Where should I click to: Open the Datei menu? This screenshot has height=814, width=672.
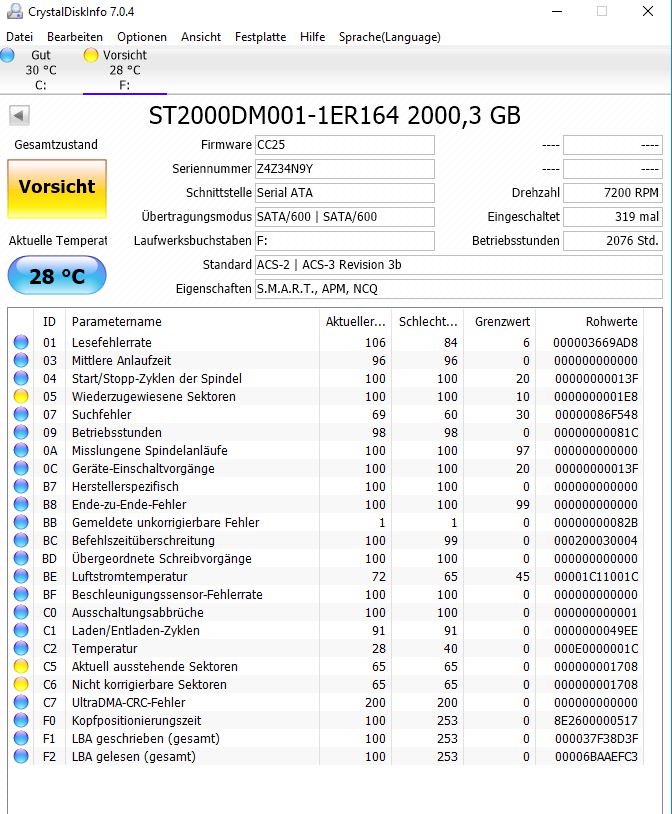pos(20,37)
